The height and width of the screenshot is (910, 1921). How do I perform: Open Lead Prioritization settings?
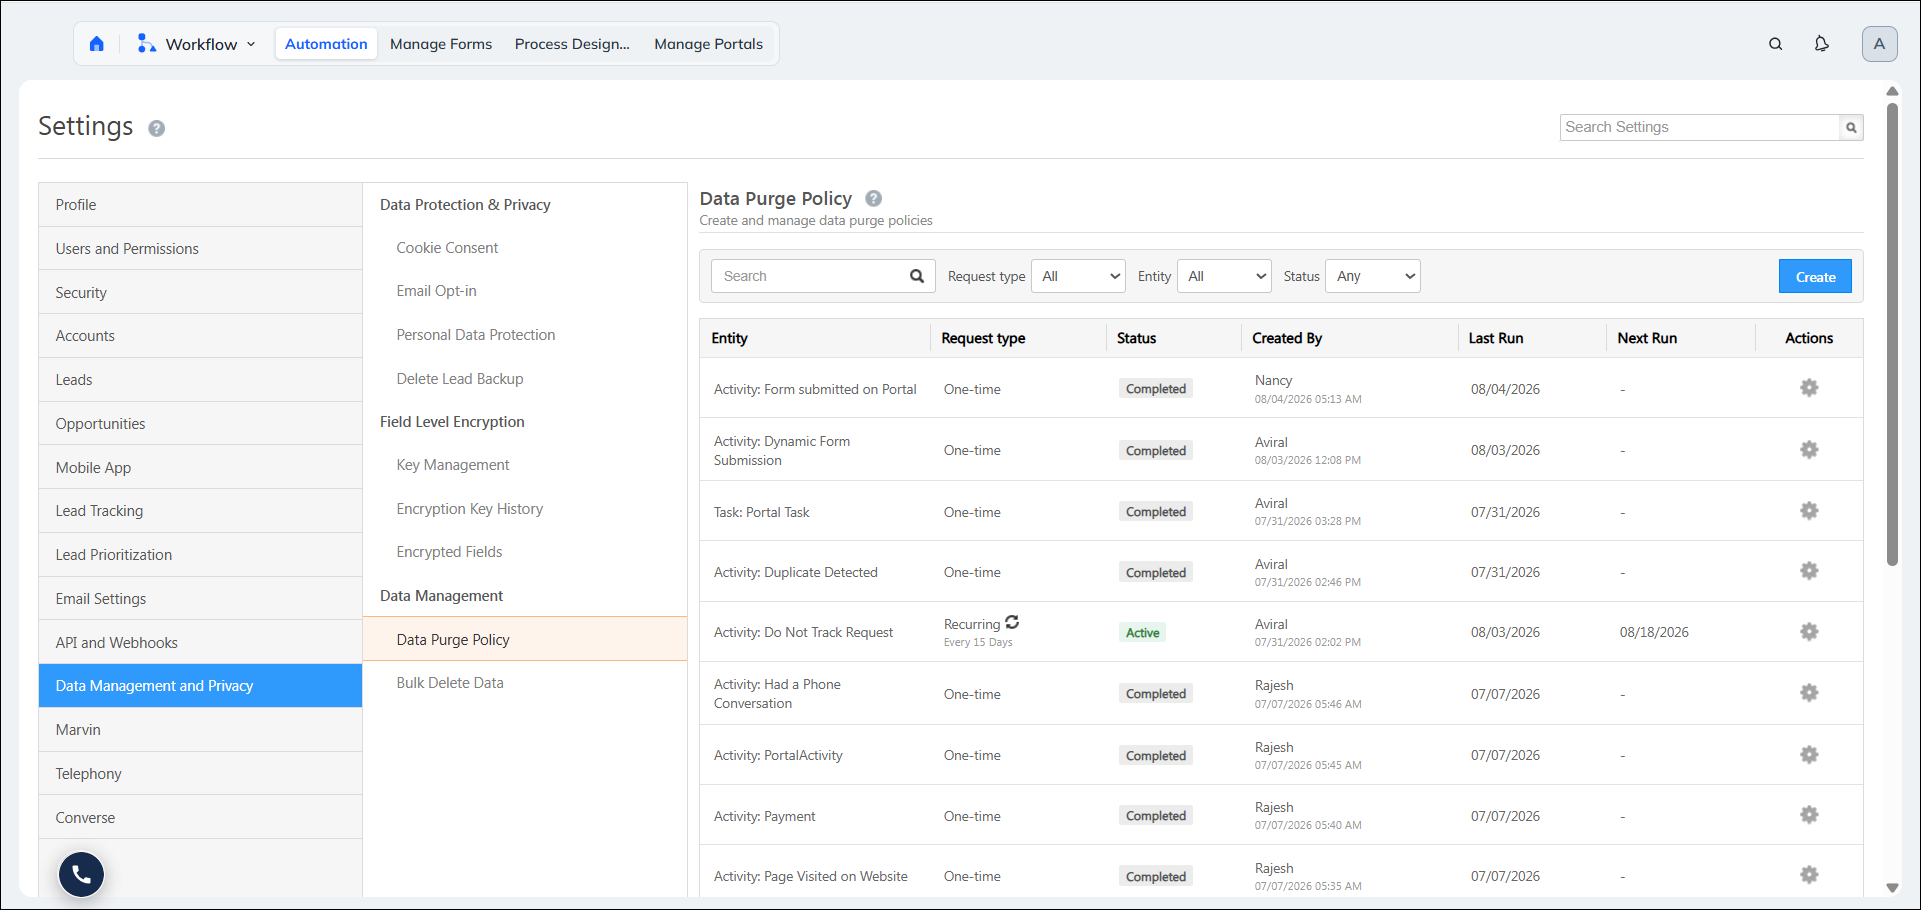click(x=200, y=555)
